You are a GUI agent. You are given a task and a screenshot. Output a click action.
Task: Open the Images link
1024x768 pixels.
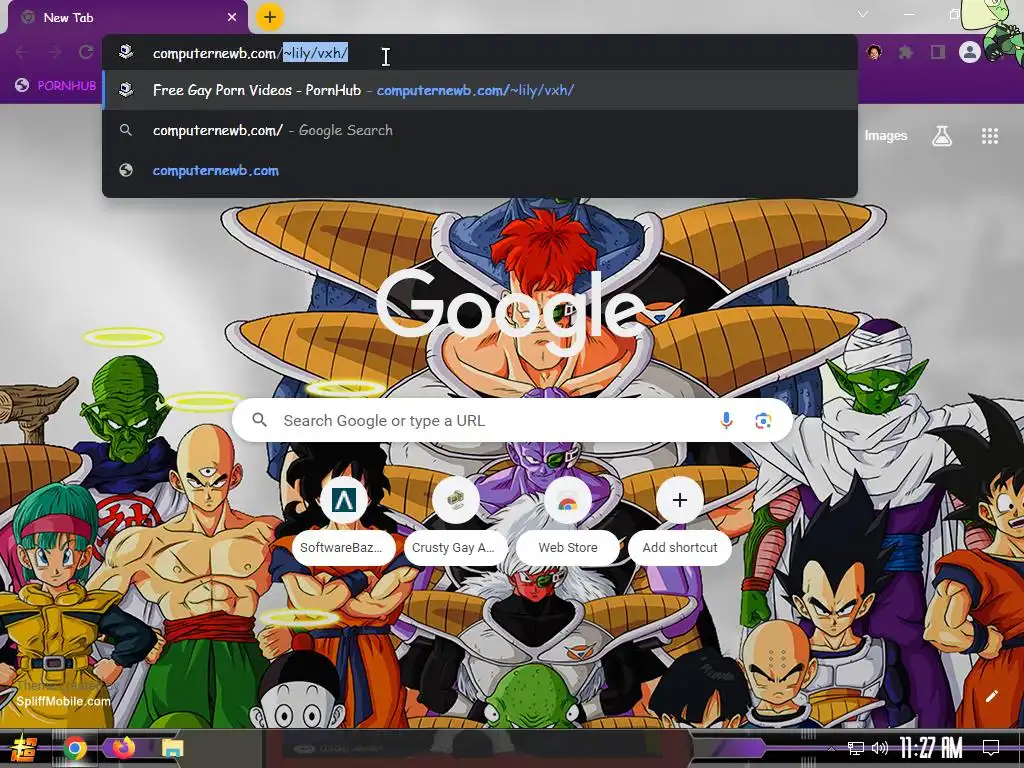click(886, 136)
